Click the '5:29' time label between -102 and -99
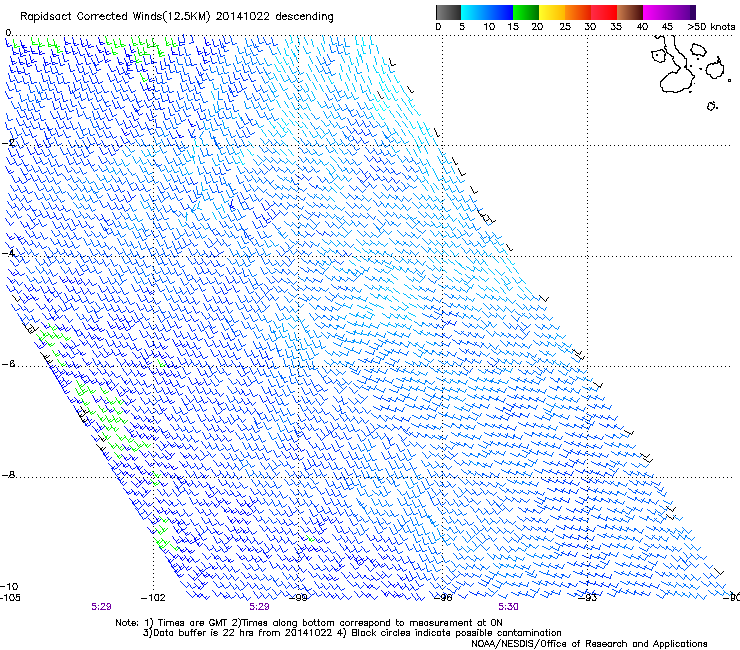 click(x=259, y=607)
